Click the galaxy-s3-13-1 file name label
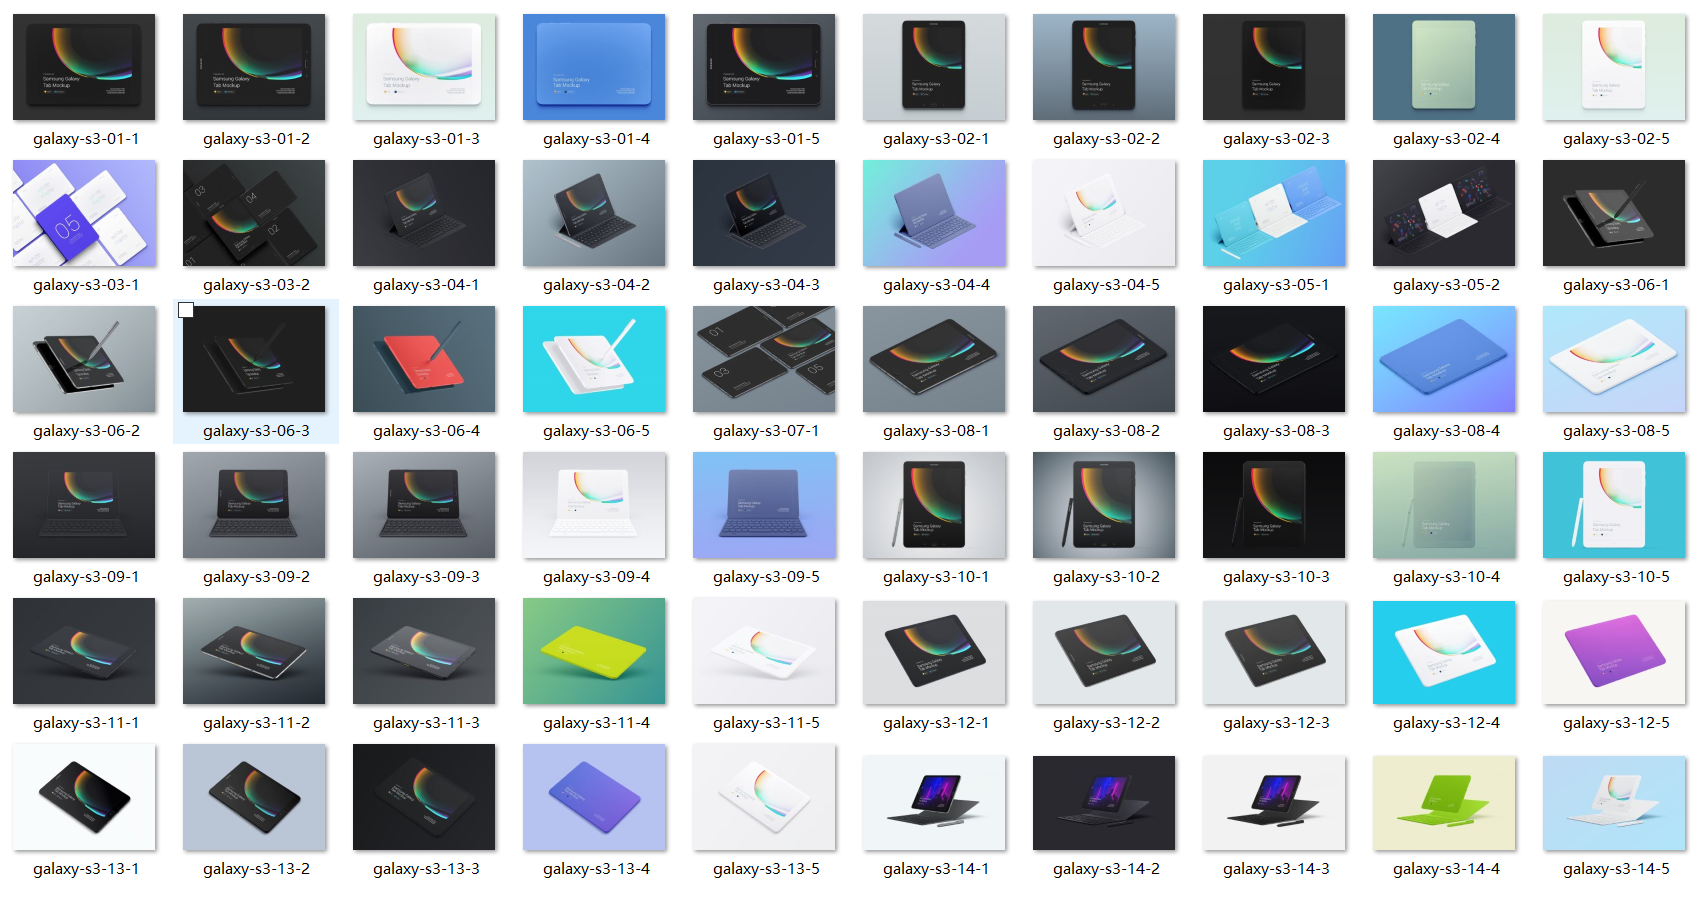The width and height of the screenshot is (1696, 900). [x=86, y=869]
